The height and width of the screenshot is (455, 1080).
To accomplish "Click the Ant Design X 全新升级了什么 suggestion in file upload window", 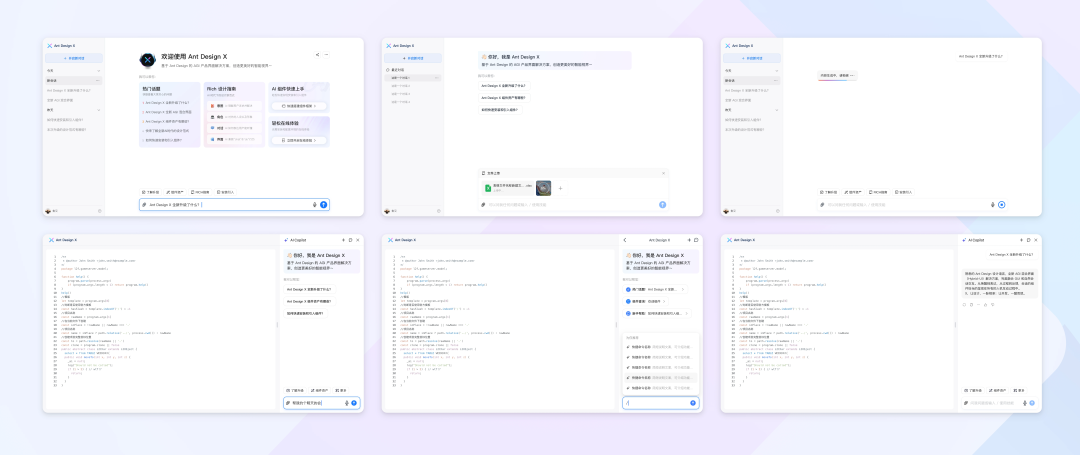I will point(504,86).
